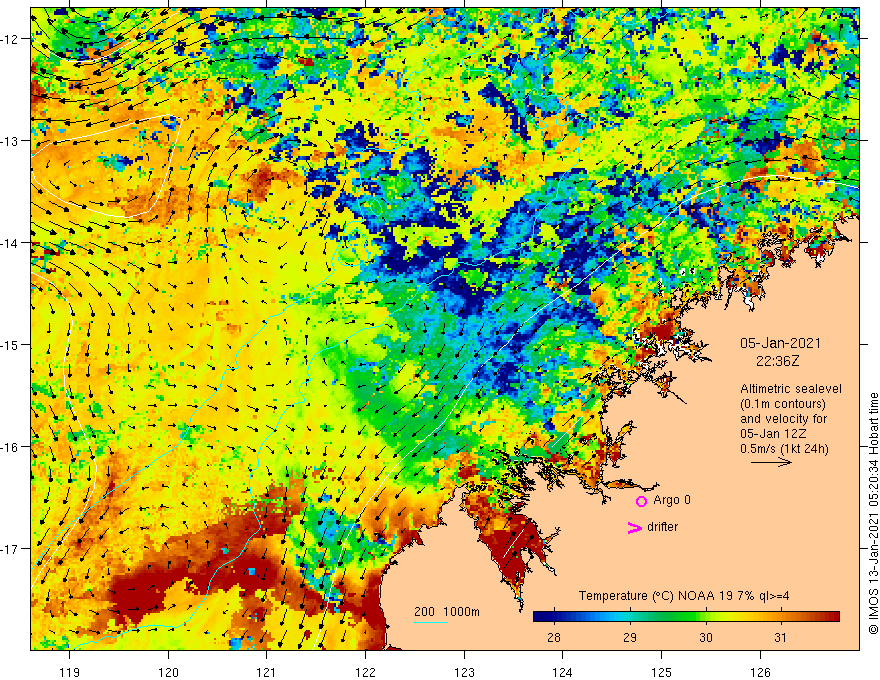Click the time label 22:36Z
Image resolution: width=880 pixels, height=680 pixels.
777,361
